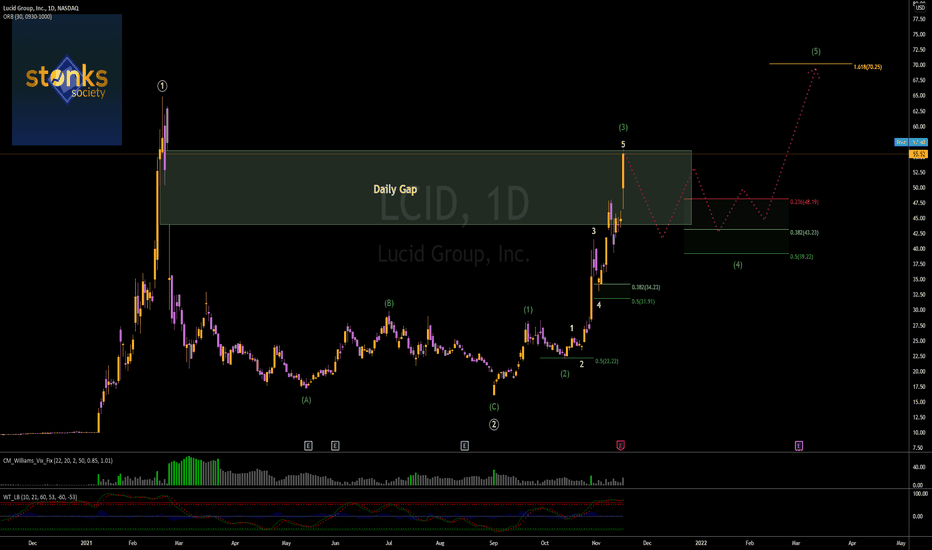The height and width of the screenshot is (550, 932).
Task: Select the green (A) wave label
Action: 306,400
